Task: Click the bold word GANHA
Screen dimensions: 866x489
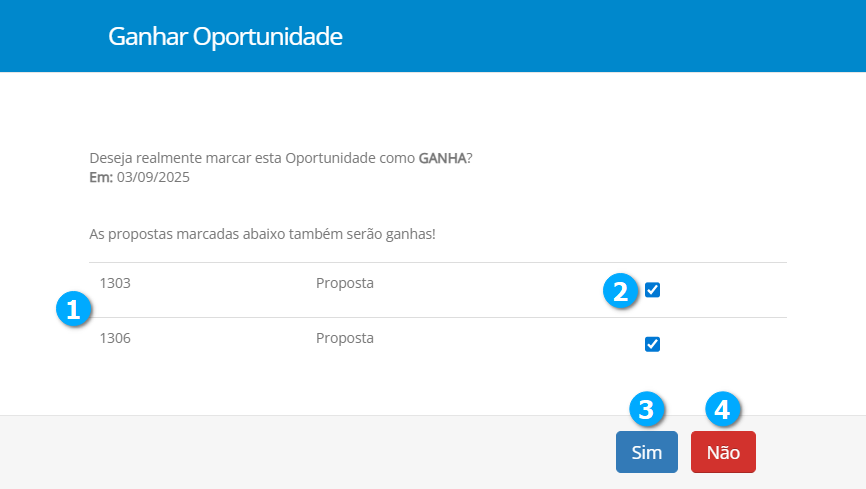Action: 442,159
